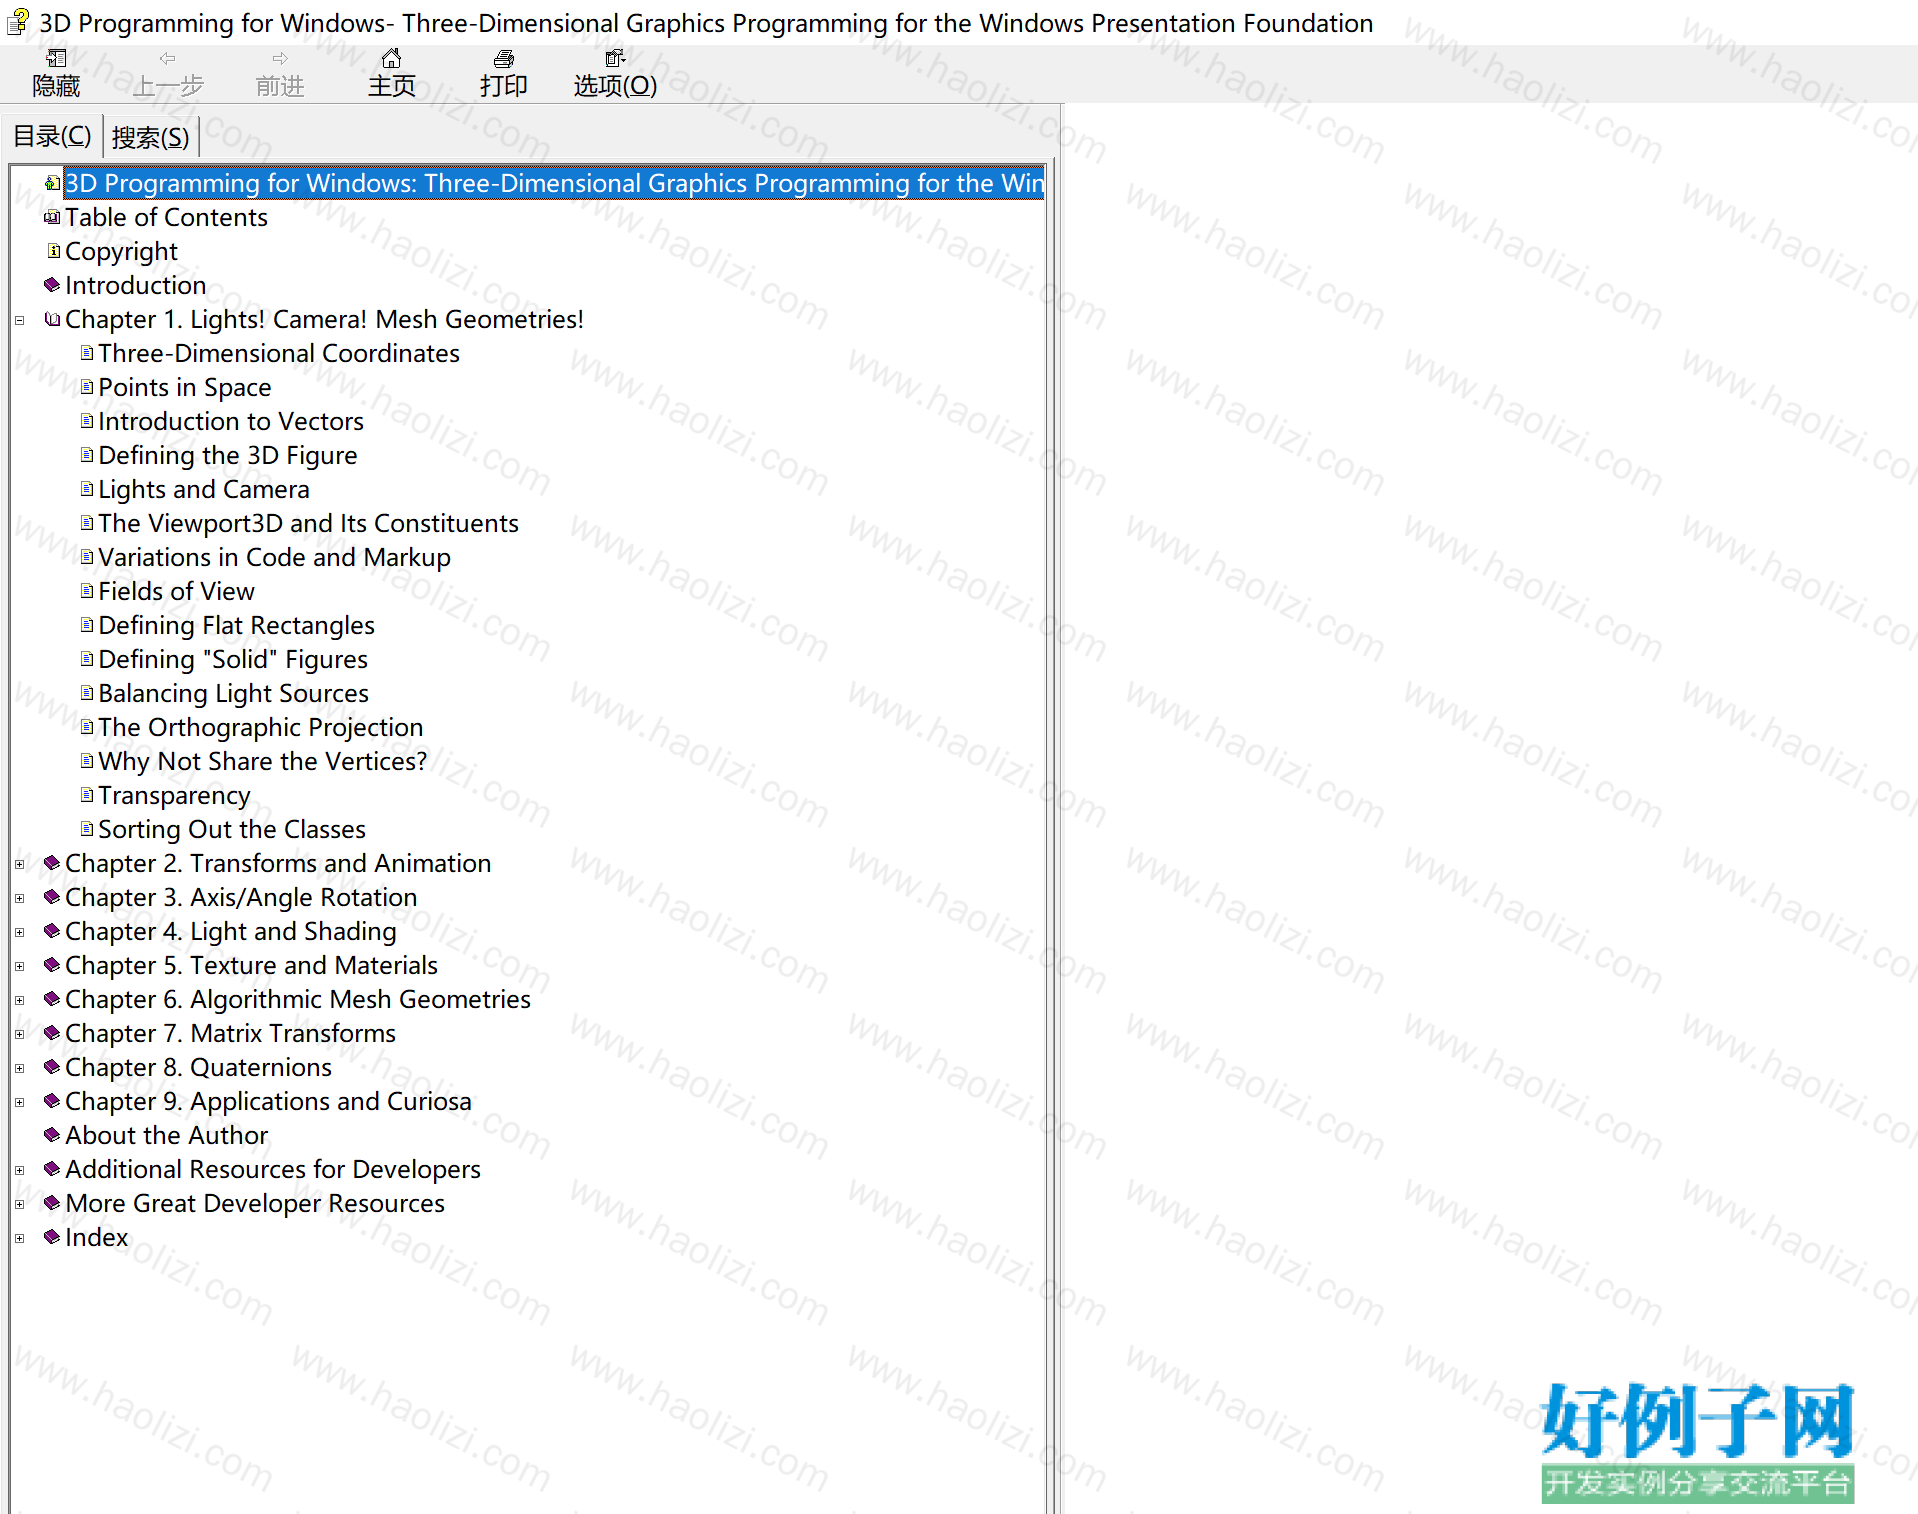Open Defining Flat Rectangles topic
The width and height of the screenshot is (1918, 1514).
236,625
